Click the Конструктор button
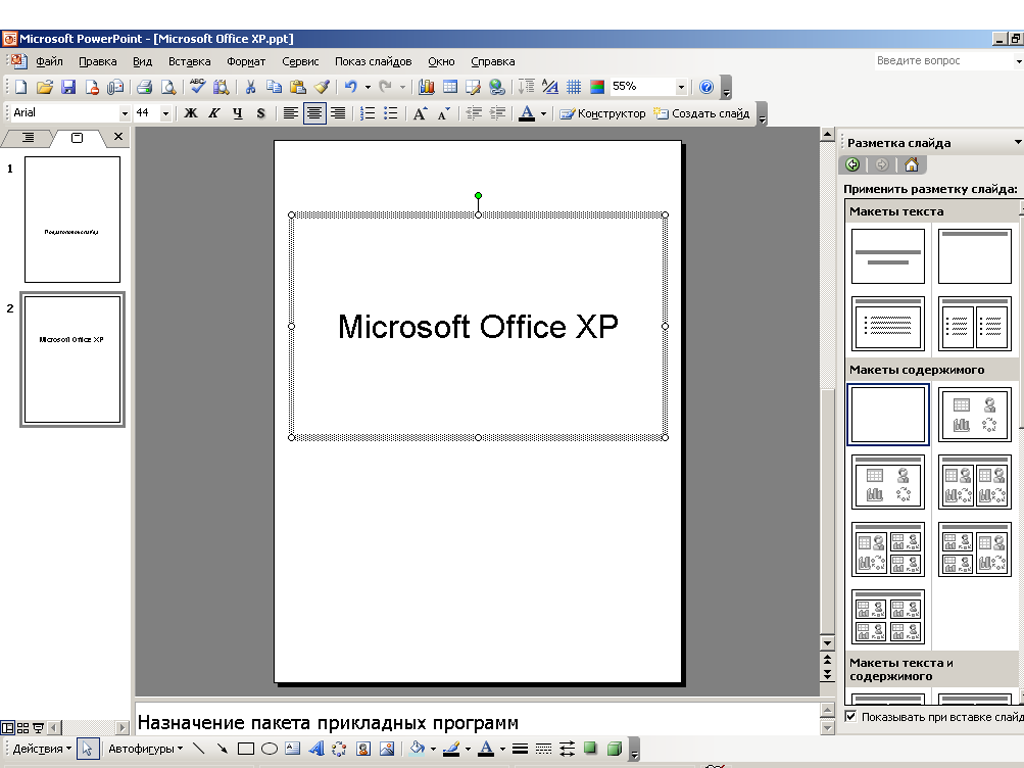Screen dimensions: 1024x768 point(603,114)
